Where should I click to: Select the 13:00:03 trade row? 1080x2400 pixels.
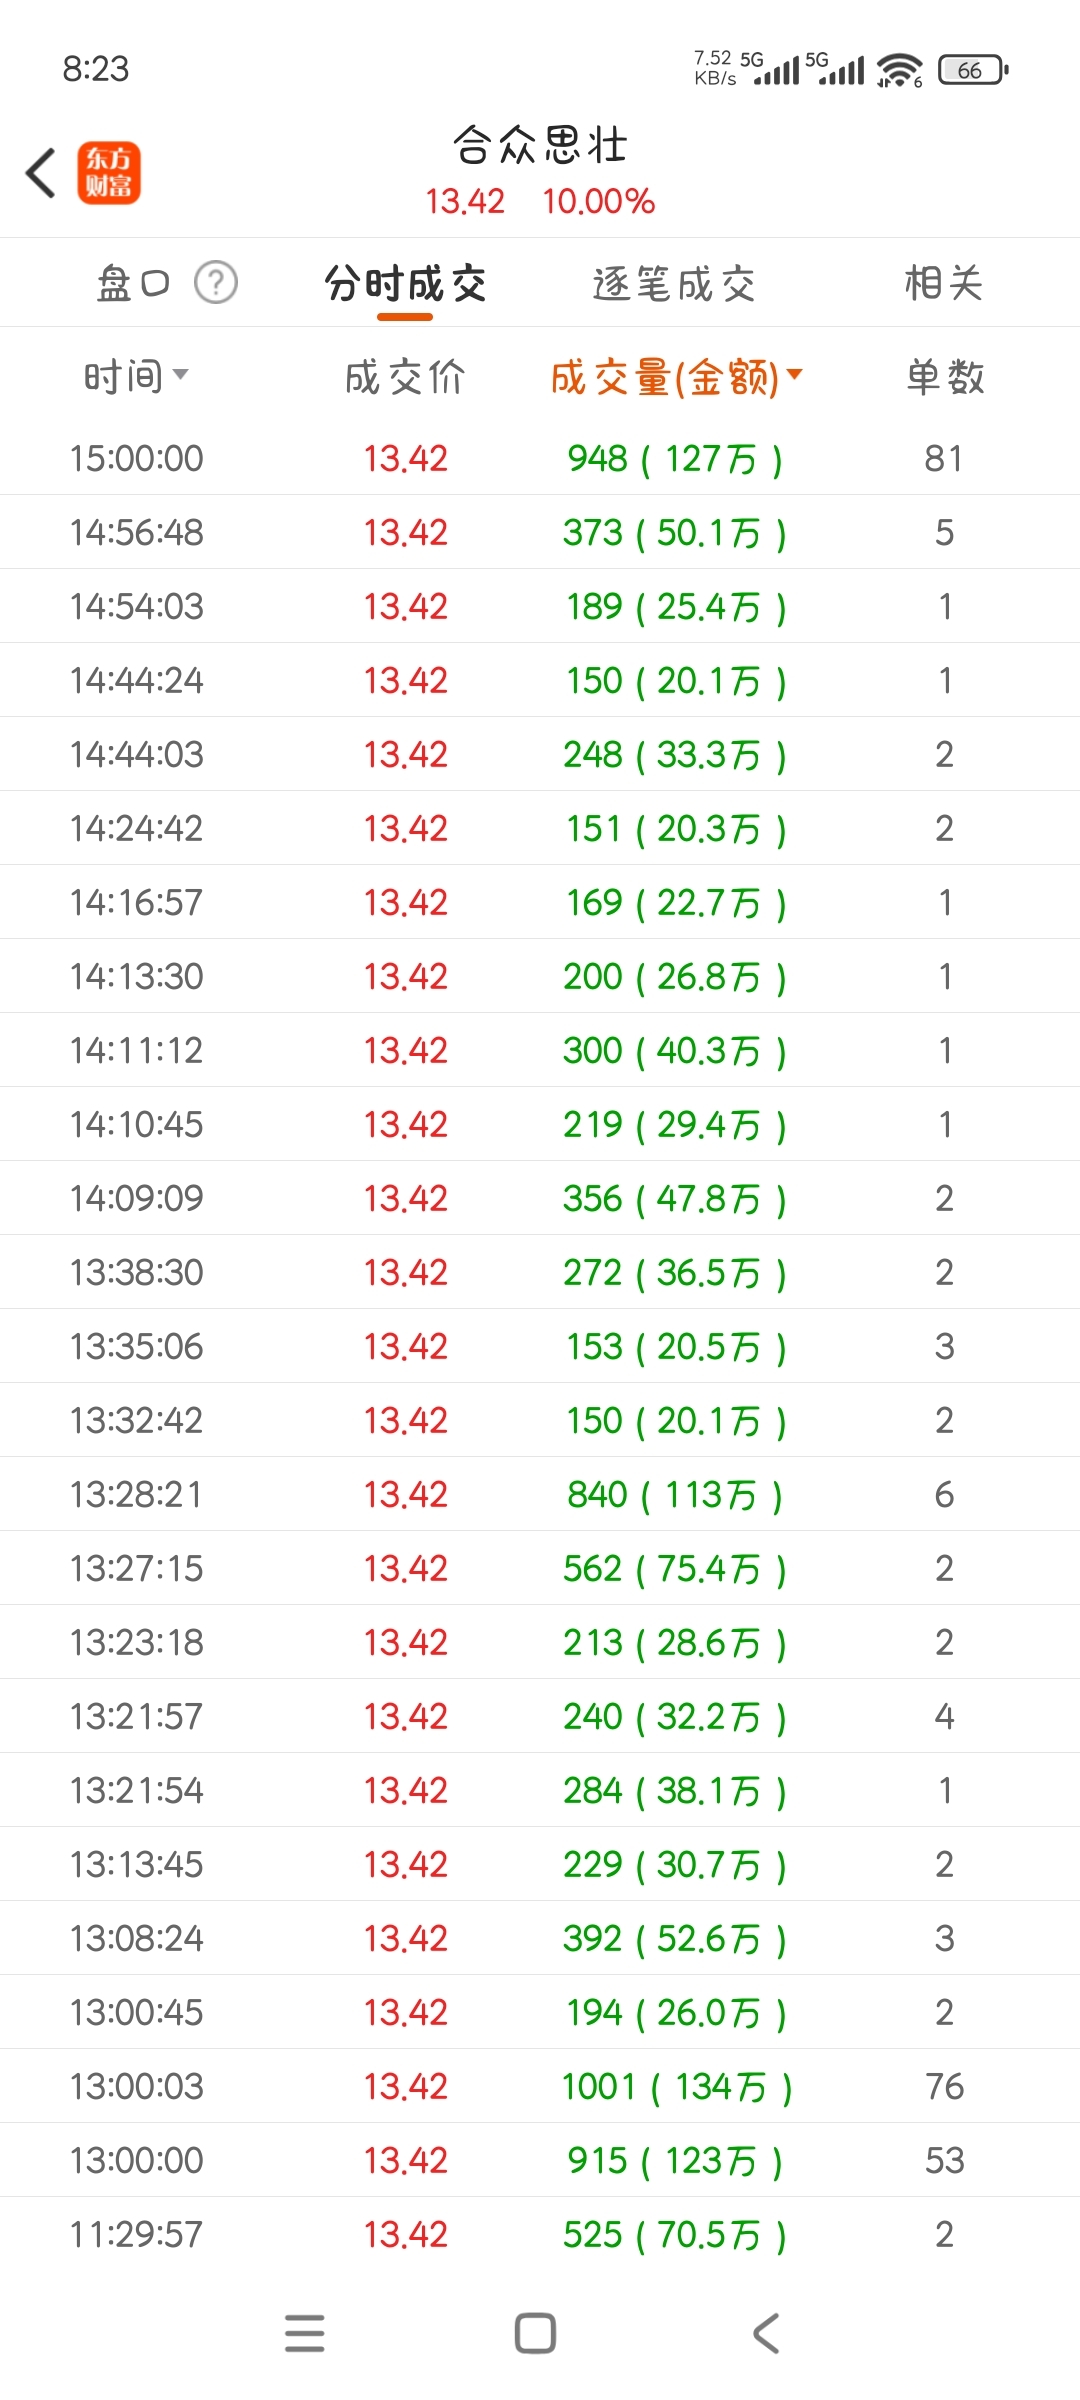pos(540,2086)
